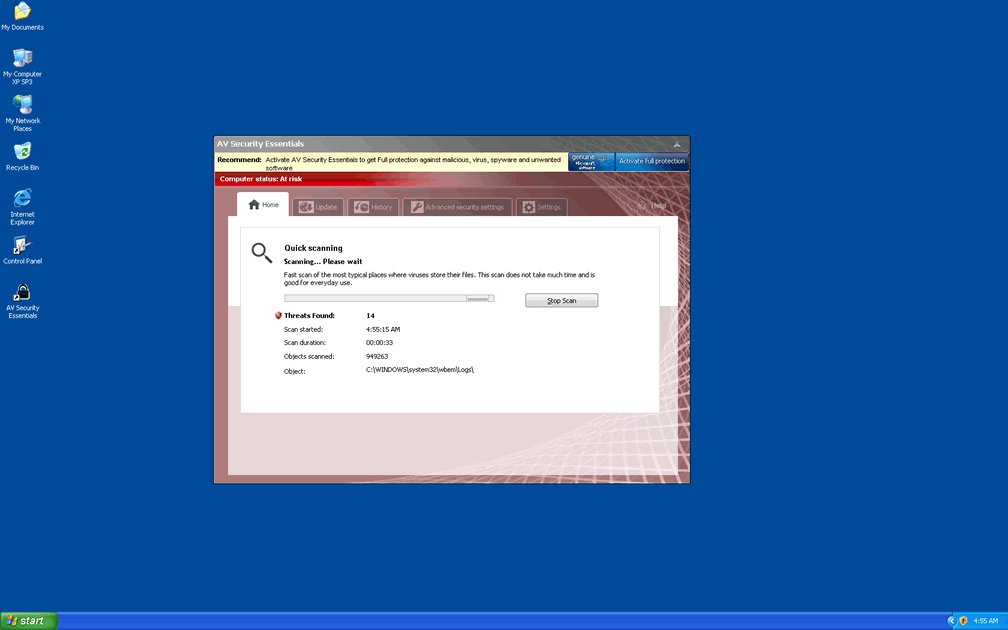The width and height of the screenshot is (1008, 630).
Task: Click the quick scan progress bar
Action: point(389,298)
